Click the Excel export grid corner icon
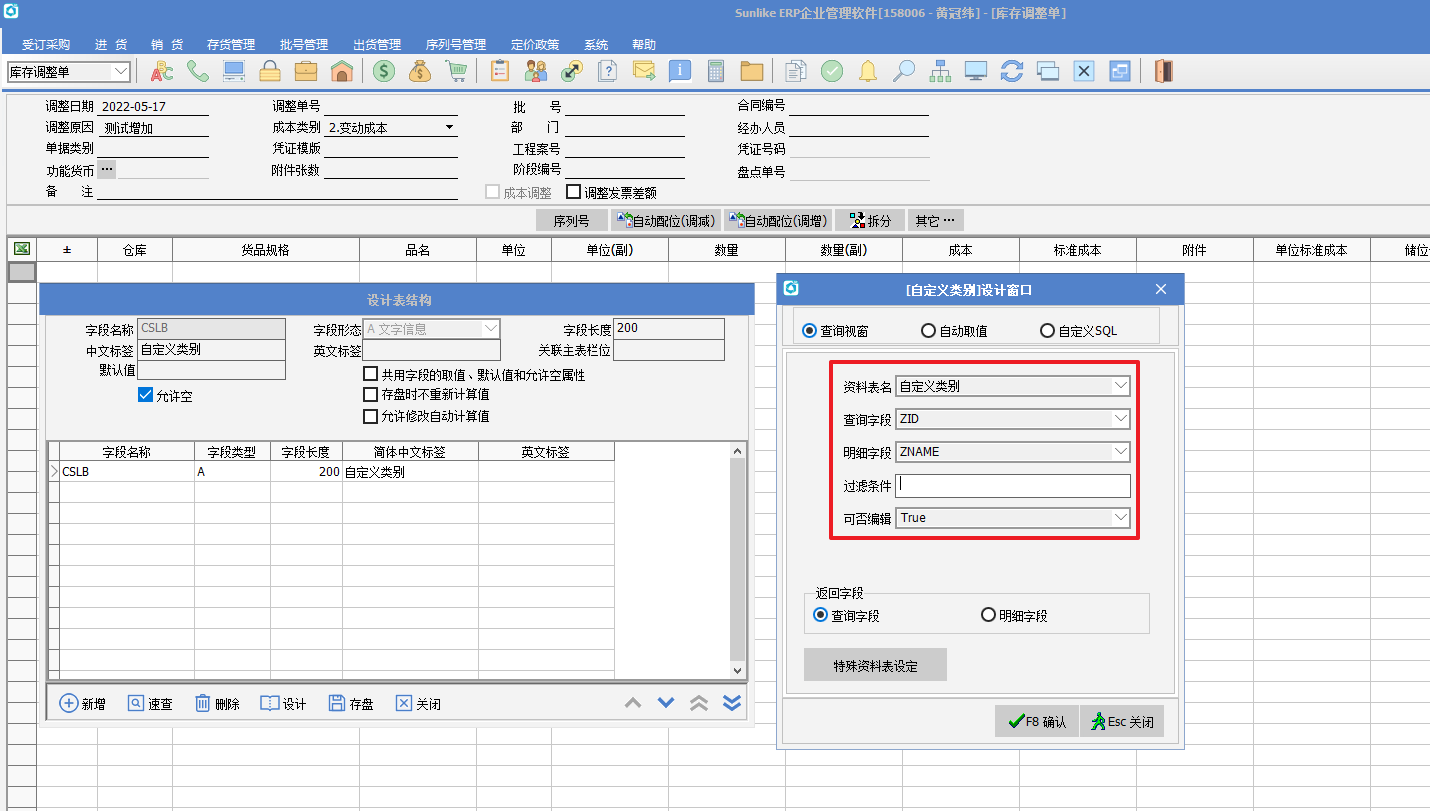Image resolution: width=1430 pixels, height=811 pixels. click(x=21, y=249)
